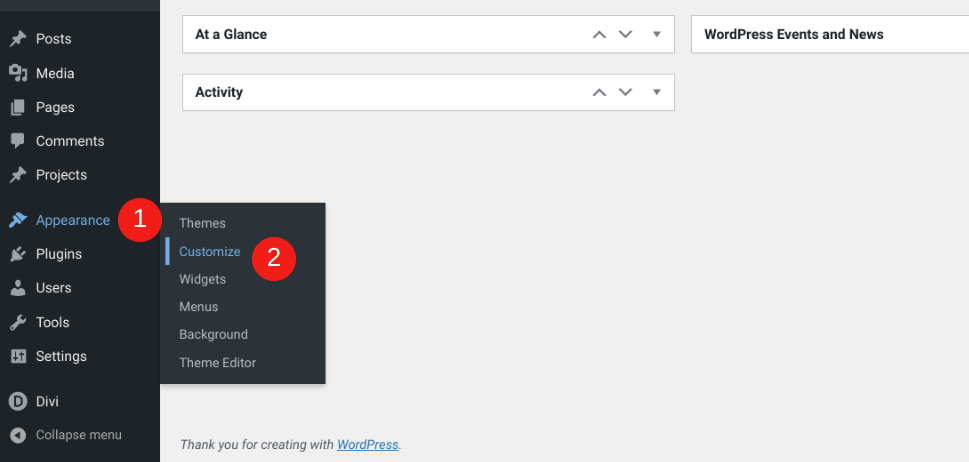Select Menus in the submenu

[198, 307]
